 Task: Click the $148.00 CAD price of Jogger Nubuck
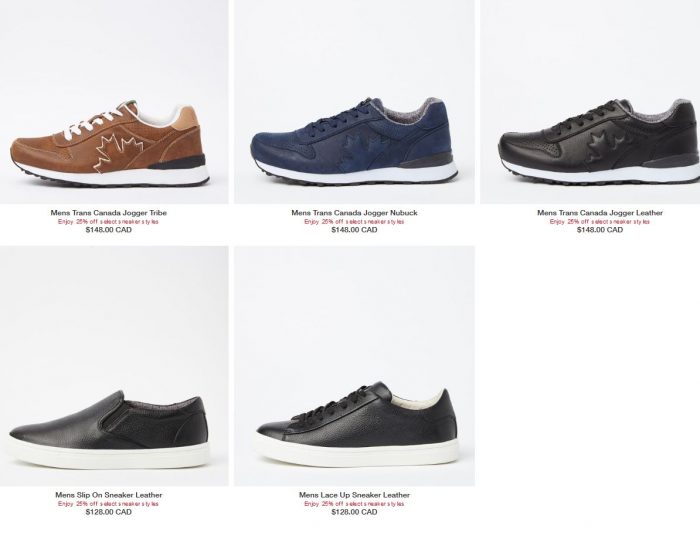point(354,230)
